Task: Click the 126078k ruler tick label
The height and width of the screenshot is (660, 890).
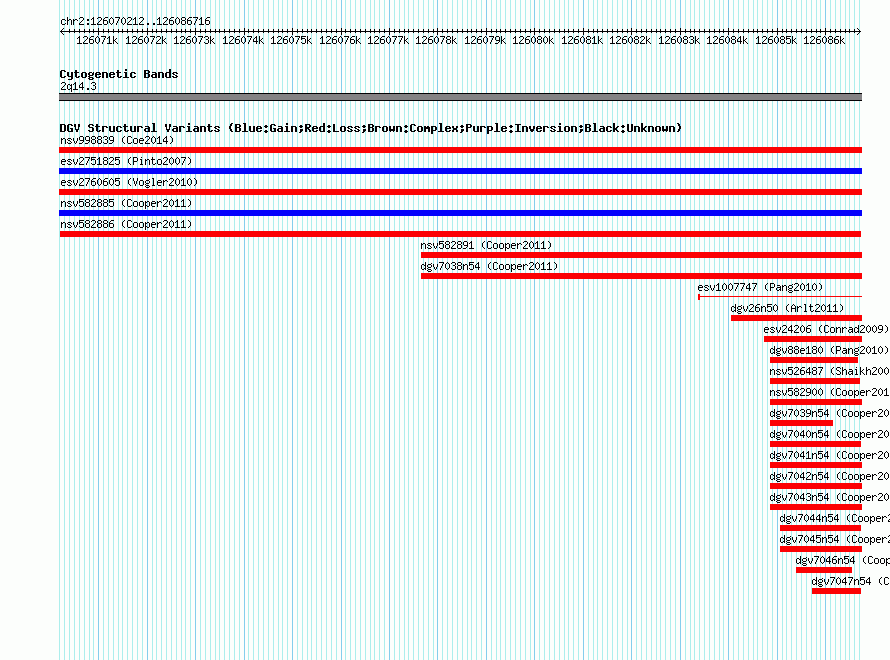Action: (436, 40)
